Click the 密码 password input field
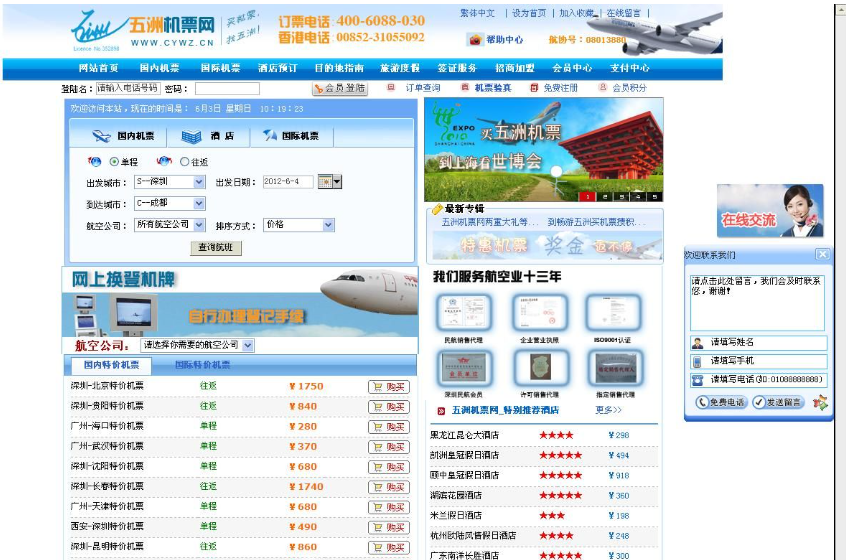 tap(227, 88)
